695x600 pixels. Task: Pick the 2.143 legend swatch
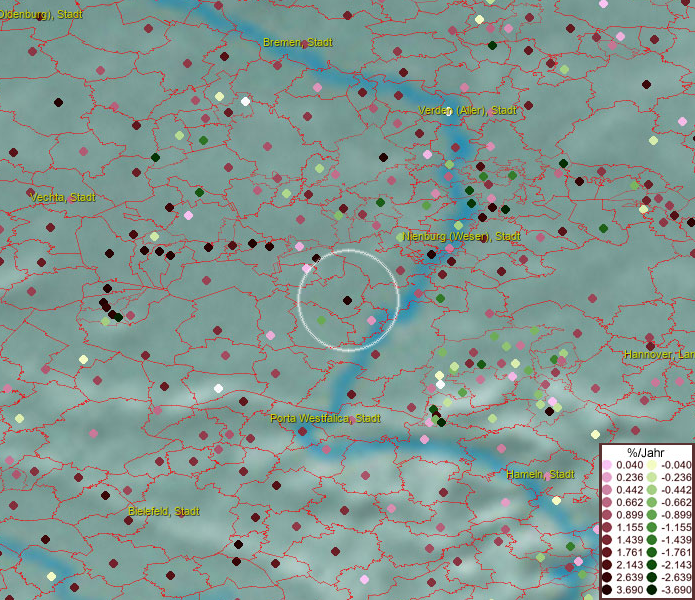pos(607,565)
